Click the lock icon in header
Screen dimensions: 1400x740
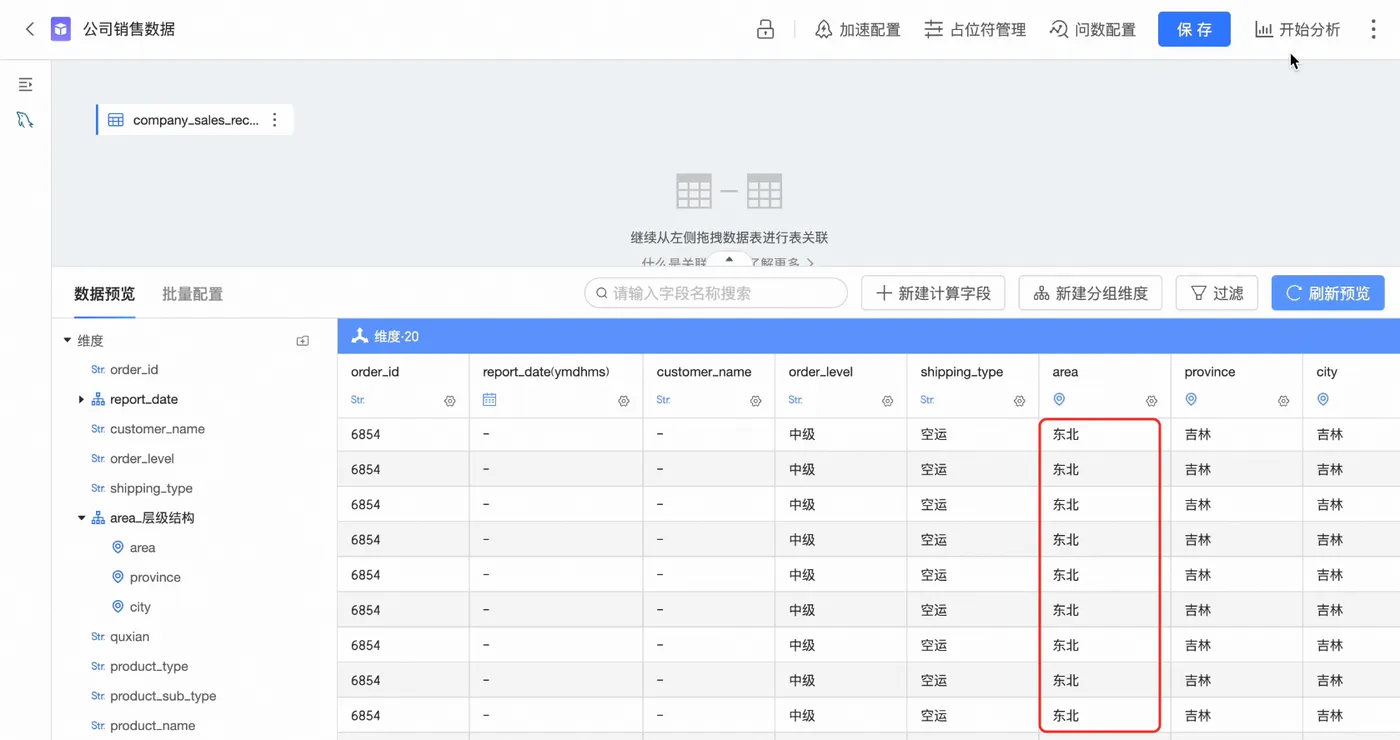pyautogui.click(x=765, y=29)
